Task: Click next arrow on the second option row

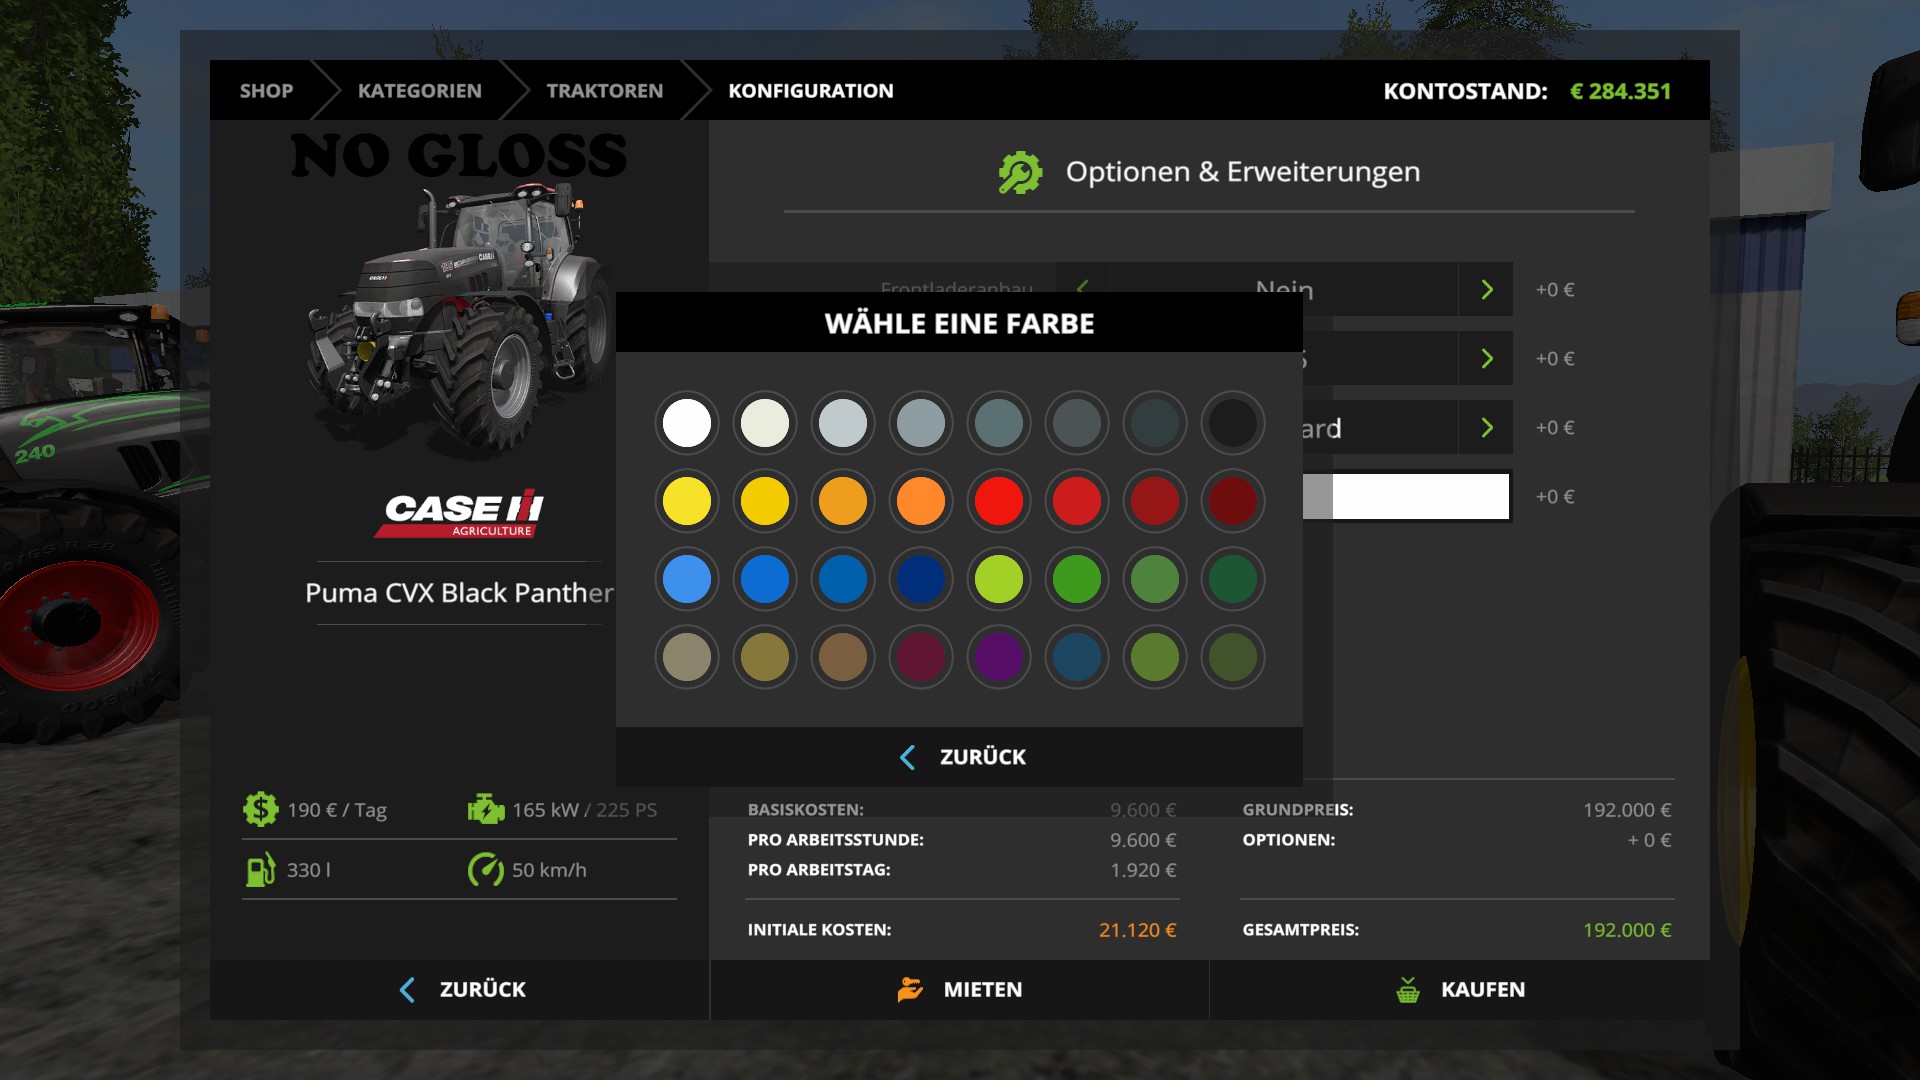Action: coord(1486,358)
